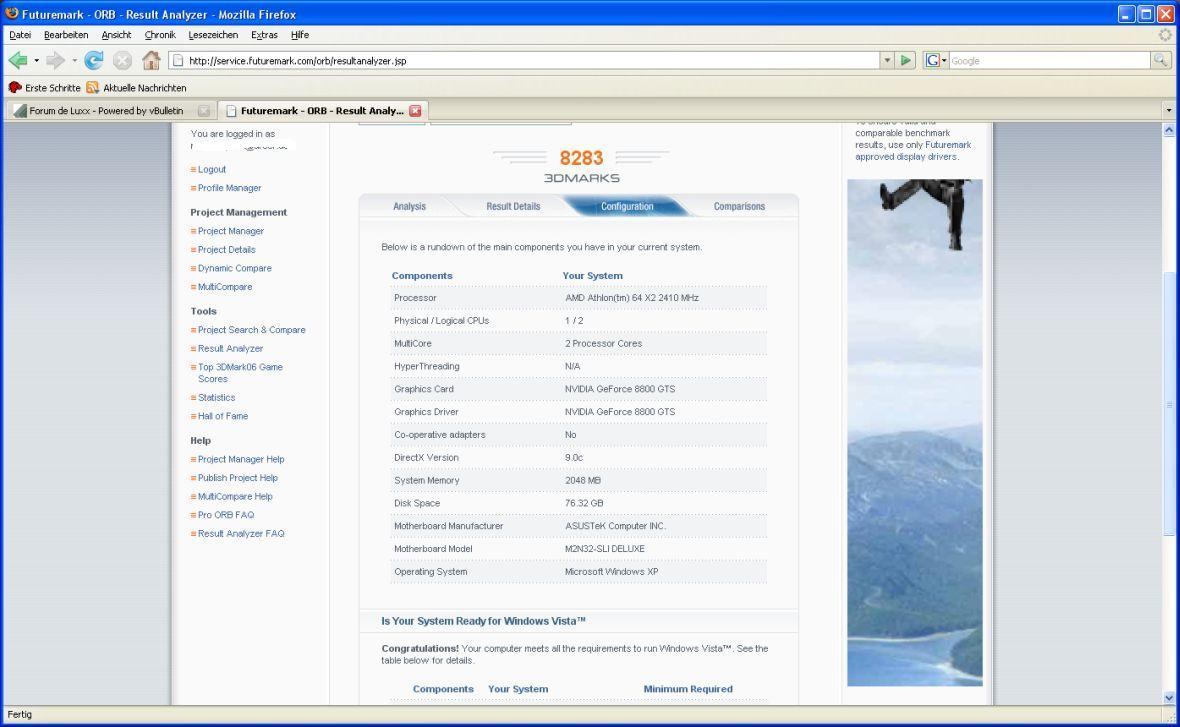Viewport: 1180px width, 727px height.
Task: Select the Futuremark - ORB - Result Analyzer tab
Action: point(324,111)
